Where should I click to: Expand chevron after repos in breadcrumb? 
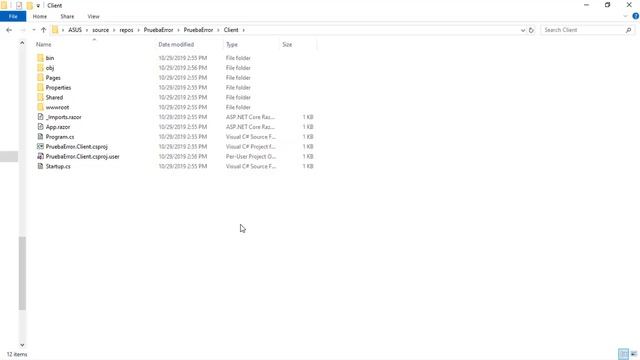point(138,30)
